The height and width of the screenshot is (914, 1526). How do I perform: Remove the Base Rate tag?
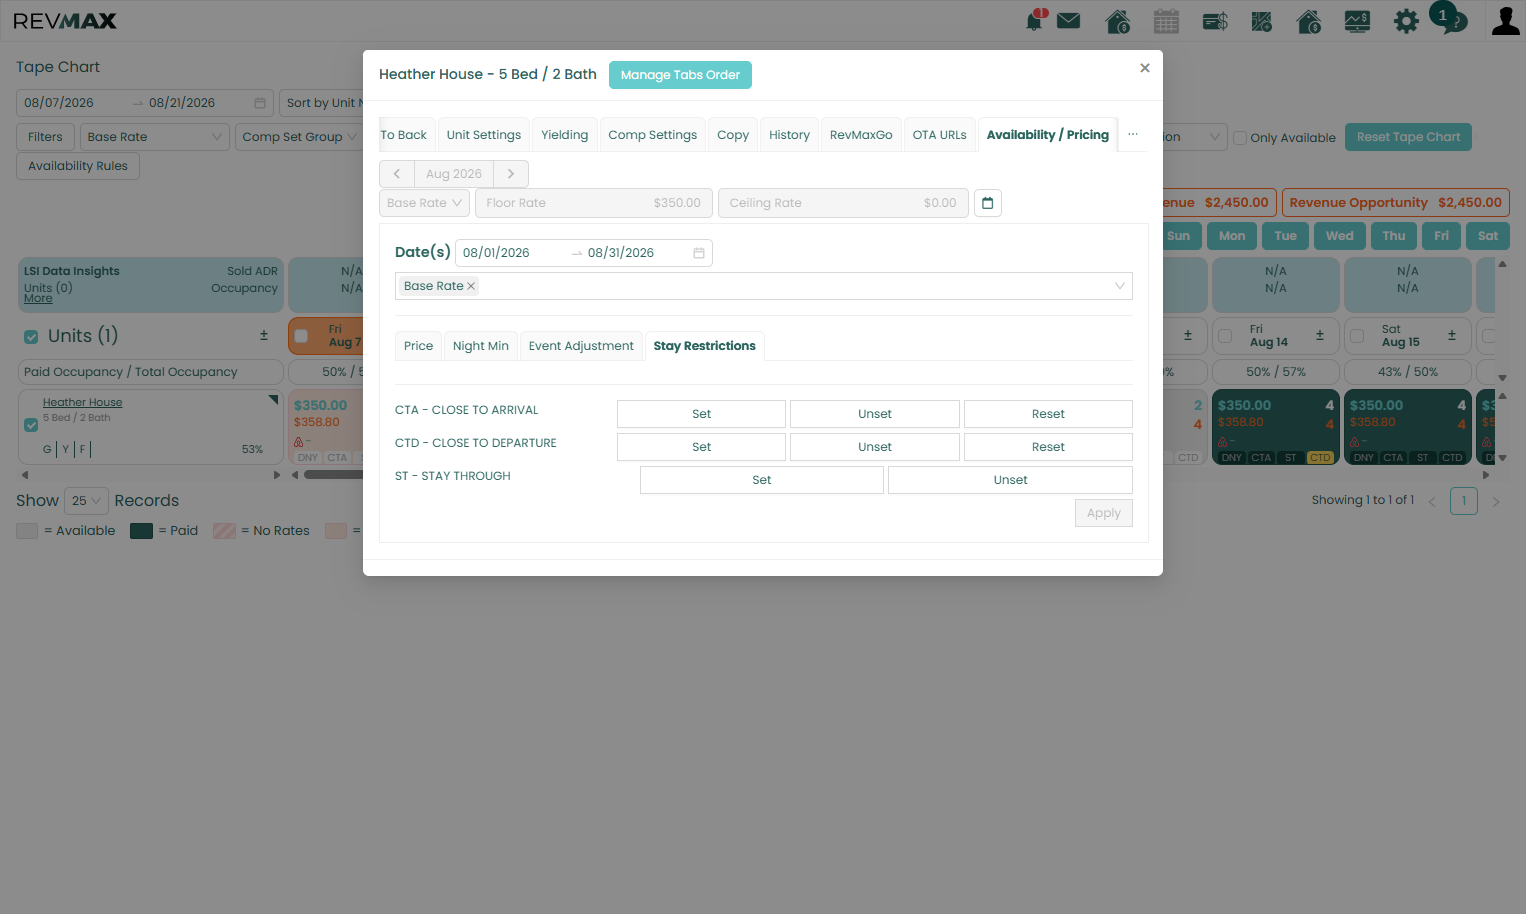pos(471,286)
